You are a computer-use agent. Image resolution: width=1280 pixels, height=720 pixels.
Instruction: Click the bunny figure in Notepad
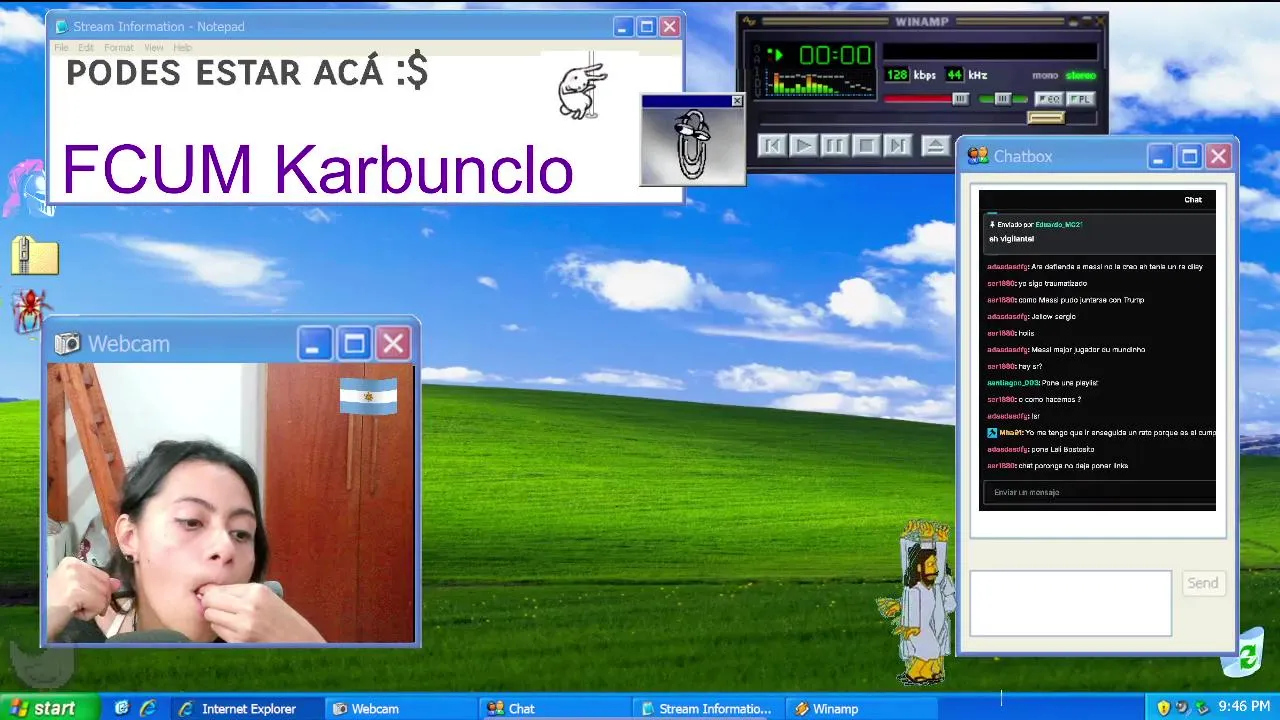tap(581, 90)
